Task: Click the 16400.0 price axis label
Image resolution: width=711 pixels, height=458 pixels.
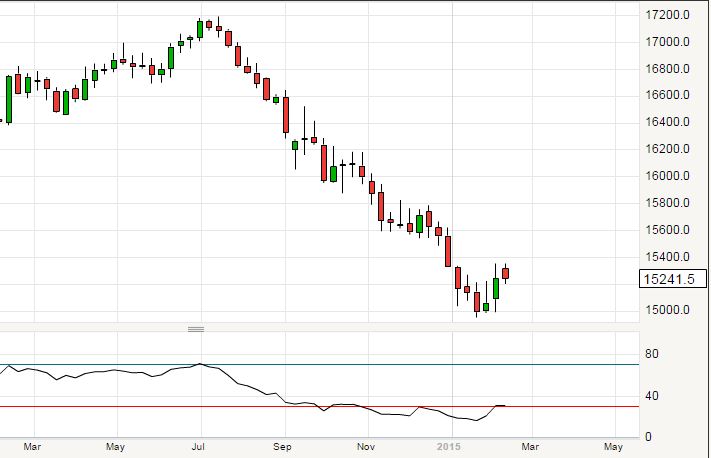Action: tap(669, 122)
